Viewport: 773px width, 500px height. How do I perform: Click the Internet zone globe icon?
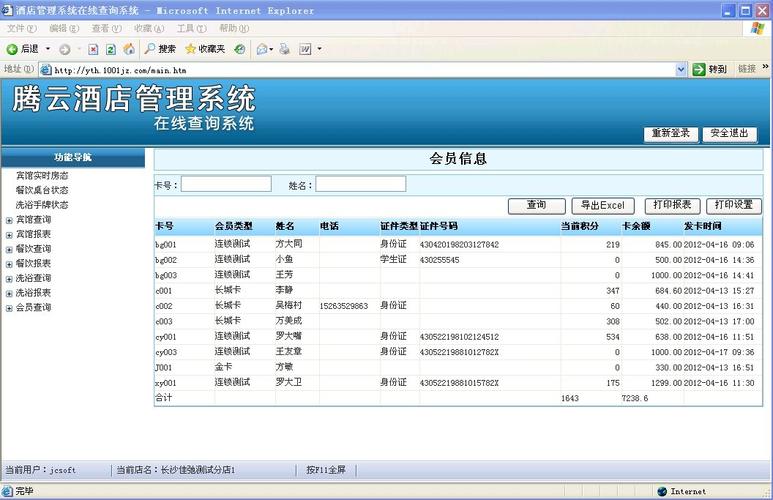tap(662, 491)
